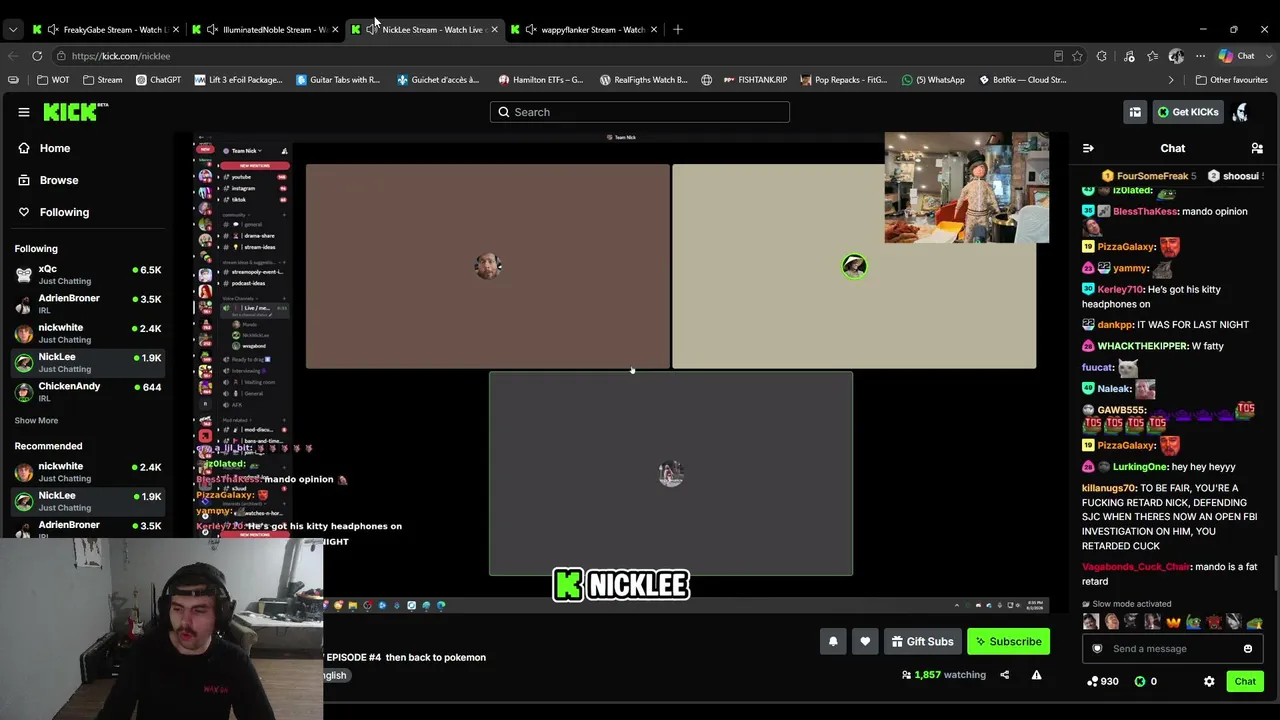Image resolution: width=1280 pixels, height=720 pixels.
Task: Click the Get KICKs button
Action: click(x=1188, y=112)
